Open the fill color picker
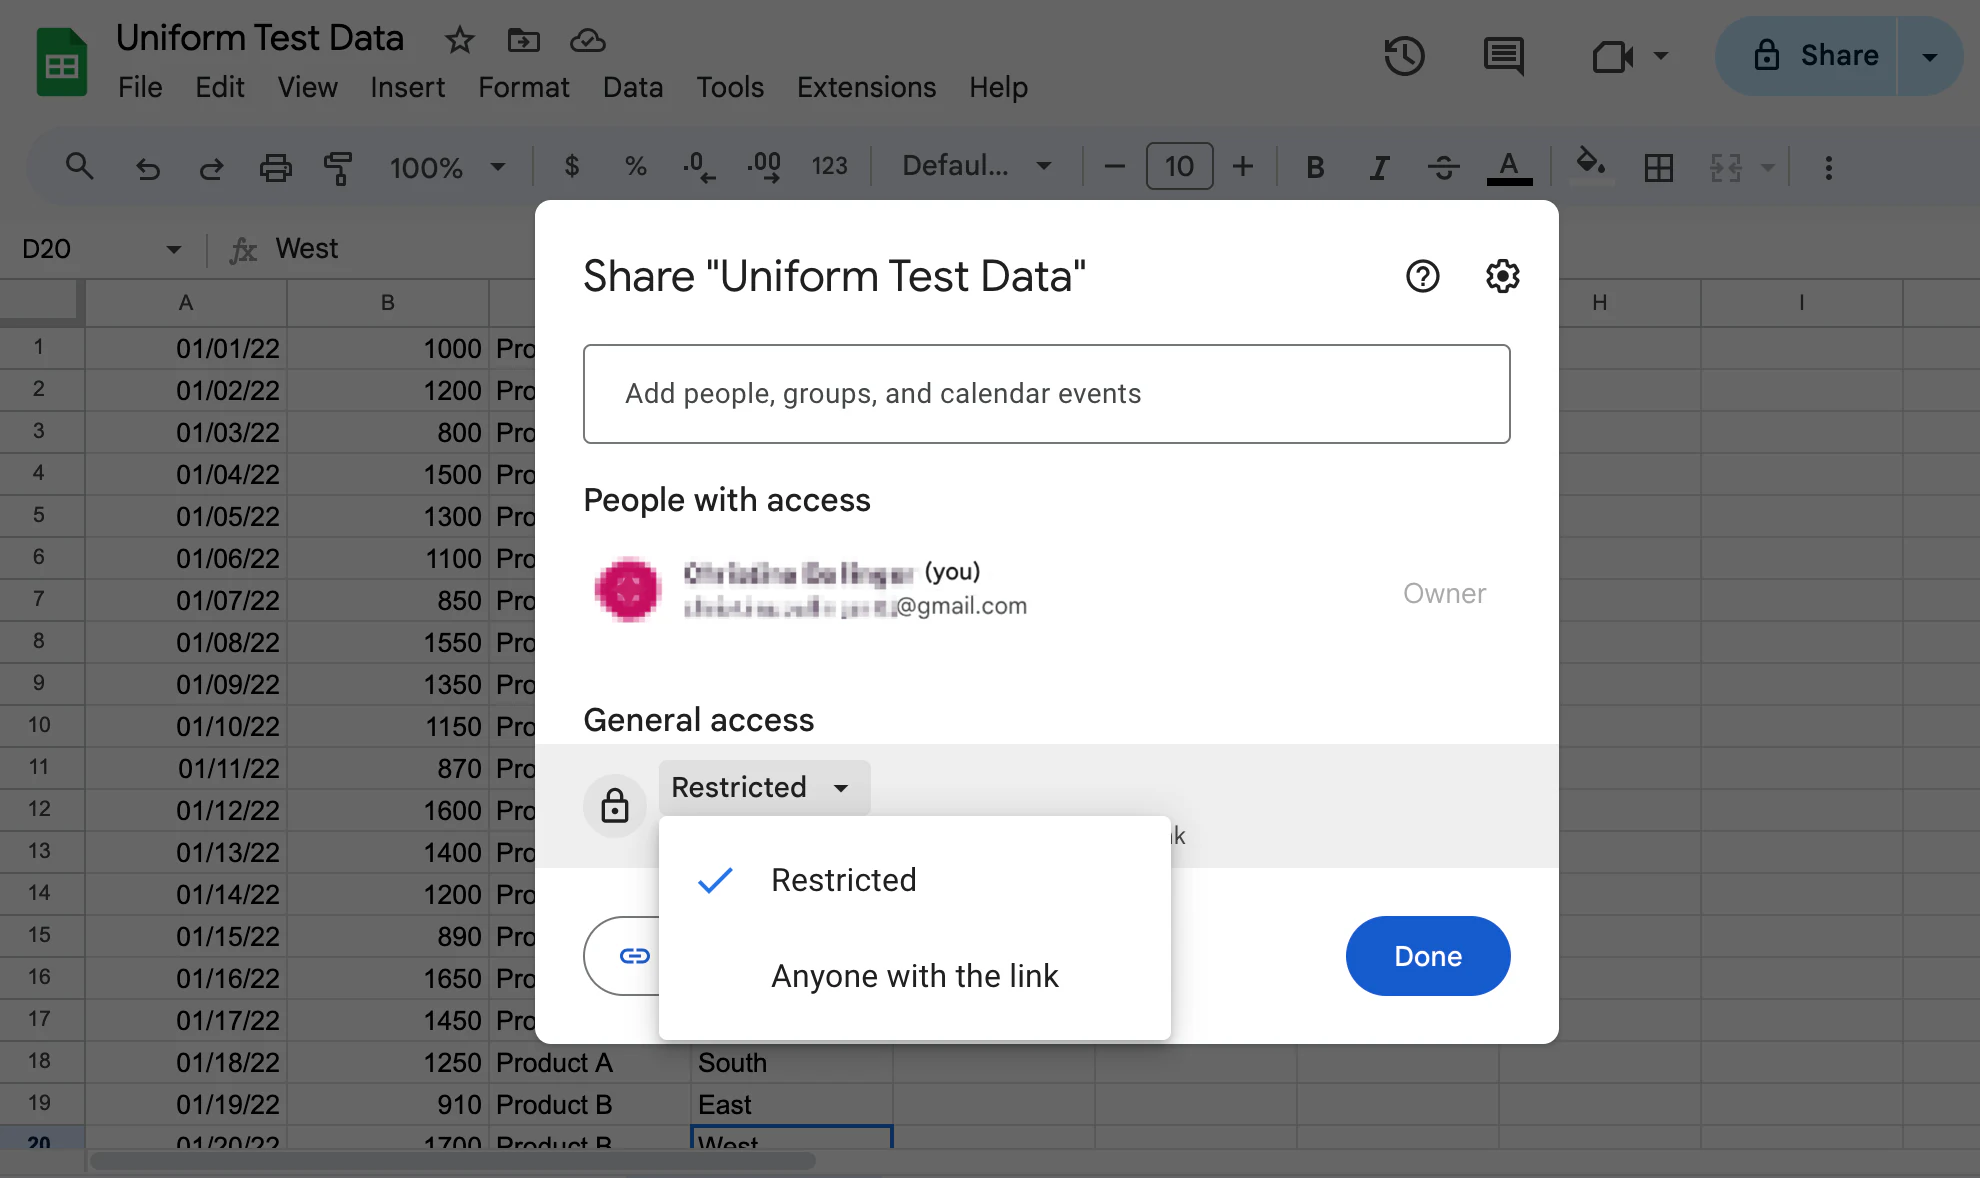The image size is (1980, 1178). click(x=1591, y=165)
